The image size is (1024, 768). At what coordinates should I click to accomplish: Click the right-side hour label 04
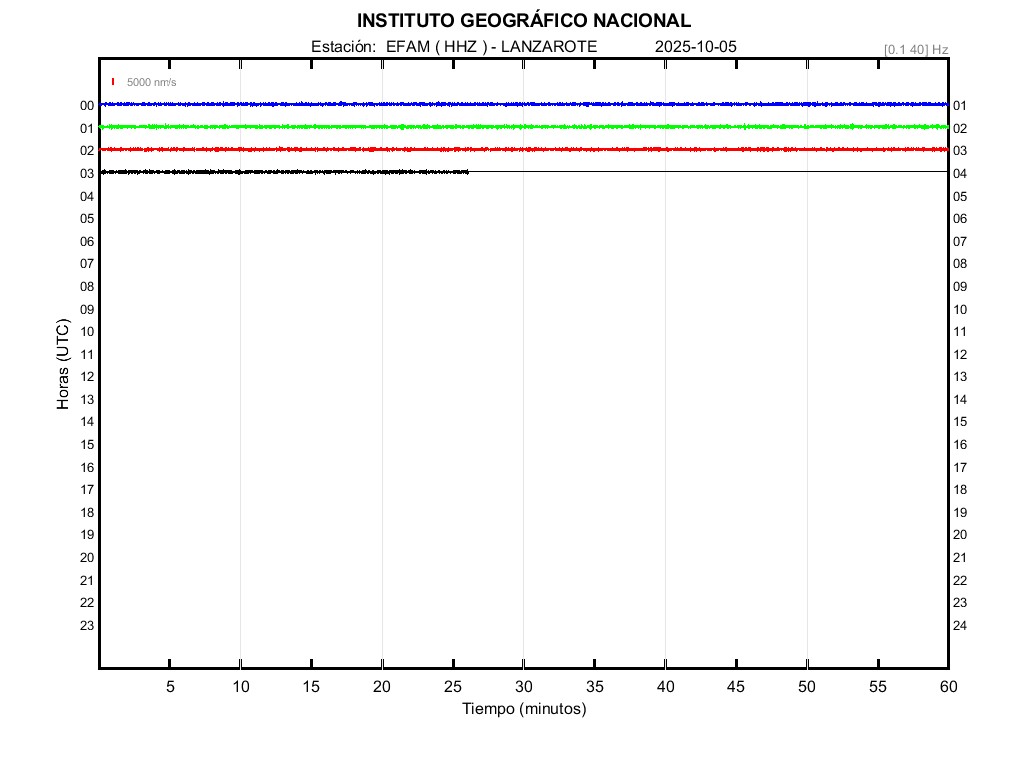click(x=960, y=174)
